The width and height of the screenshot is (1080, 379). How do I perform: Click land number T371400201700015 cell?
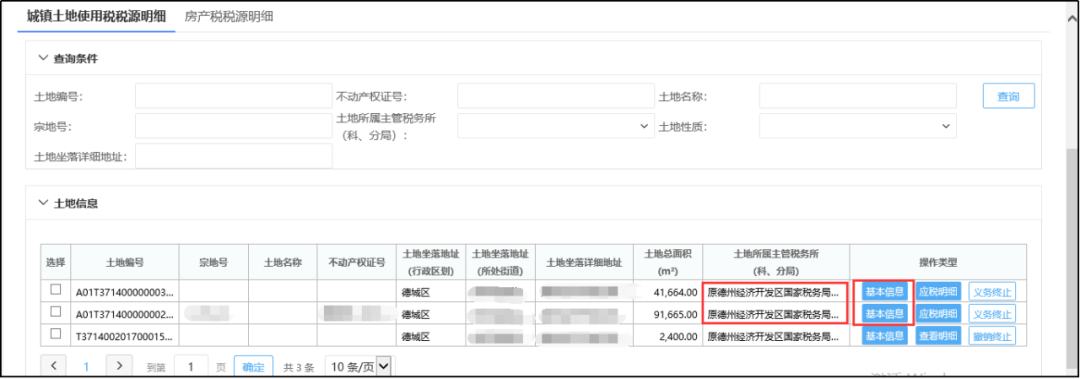[x=125, y=336]
